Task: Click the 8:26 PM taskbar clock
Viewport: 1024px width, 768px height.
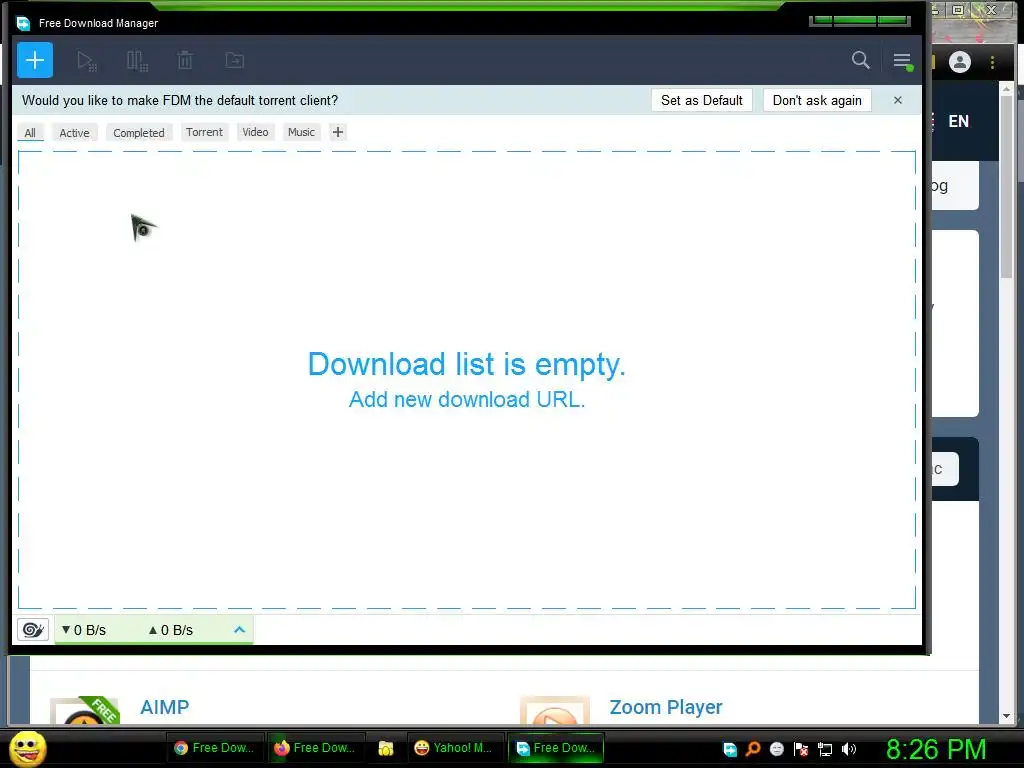Action: [936, 749]
